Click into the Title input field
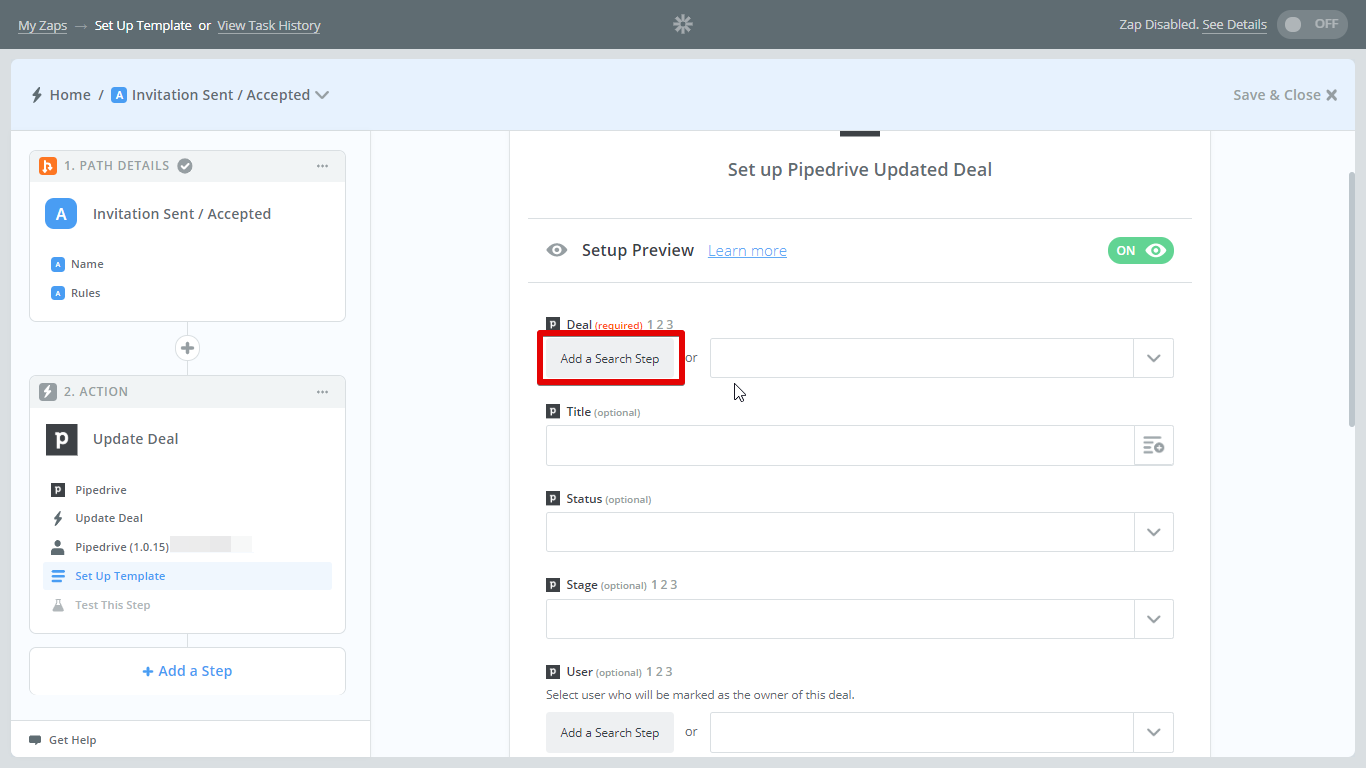This screenshot has width=1366, height=768. (840, 445)
